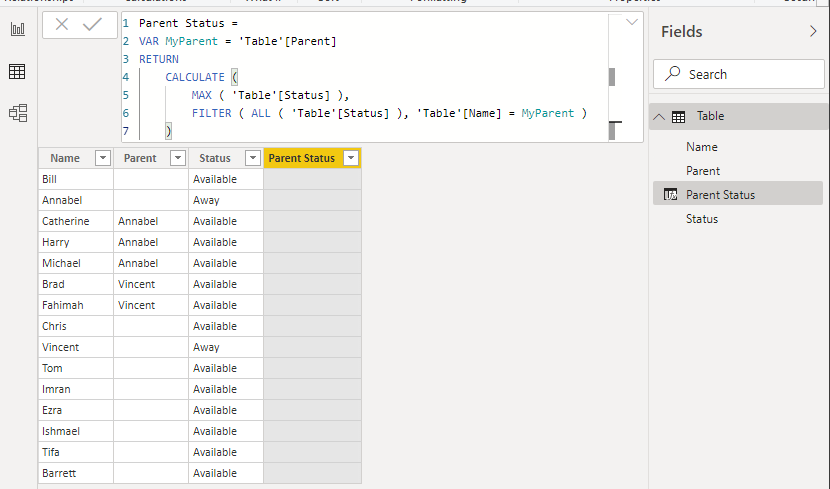Click Away status in Annabel row
This screenshot has height=489, width=830.
coord(226,200)
